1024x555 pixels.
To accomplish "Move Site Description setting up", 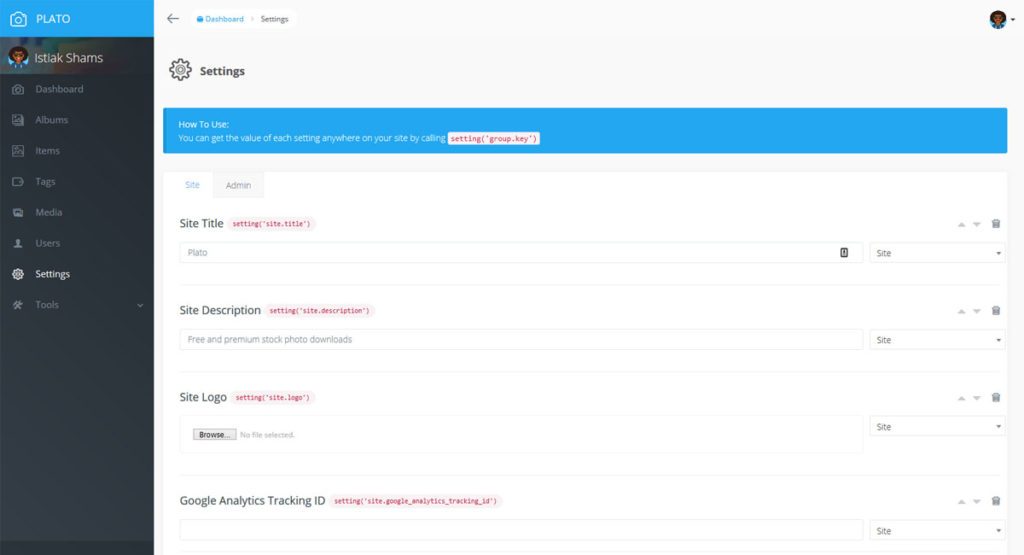I will pyautogui.click(x=961, y=311).
